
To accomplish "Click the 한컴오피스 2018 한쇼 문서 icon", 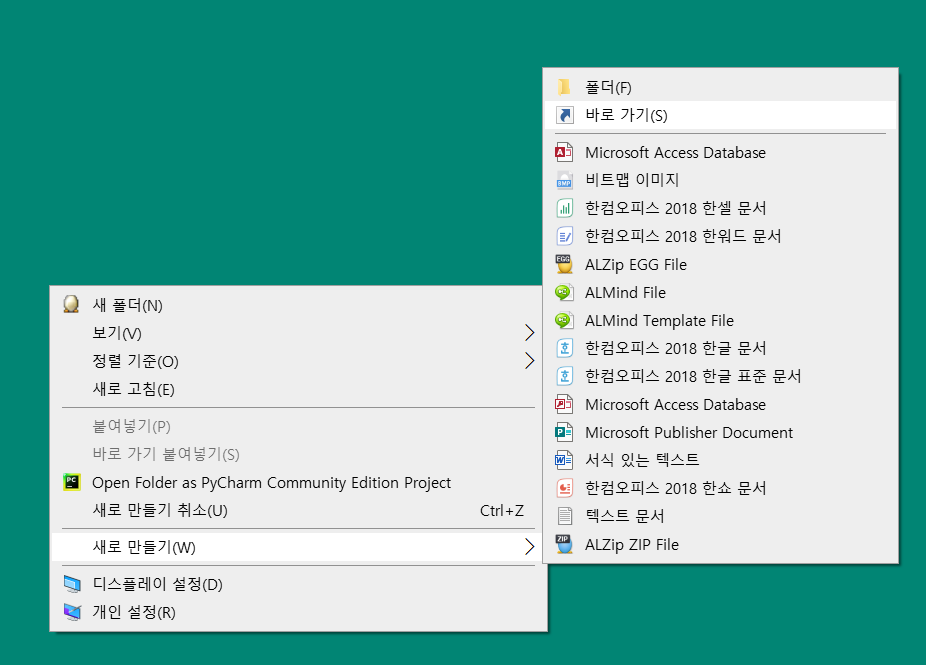I will (565, 488).
